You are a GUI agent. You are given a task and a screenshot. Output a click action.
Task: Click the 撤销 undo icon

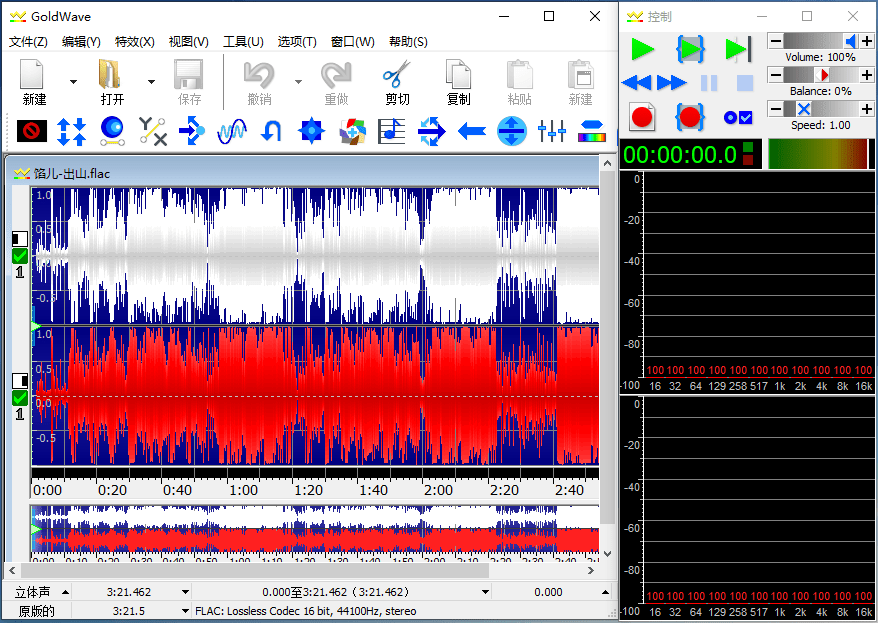pyautogui.click(x=259, y=74)
